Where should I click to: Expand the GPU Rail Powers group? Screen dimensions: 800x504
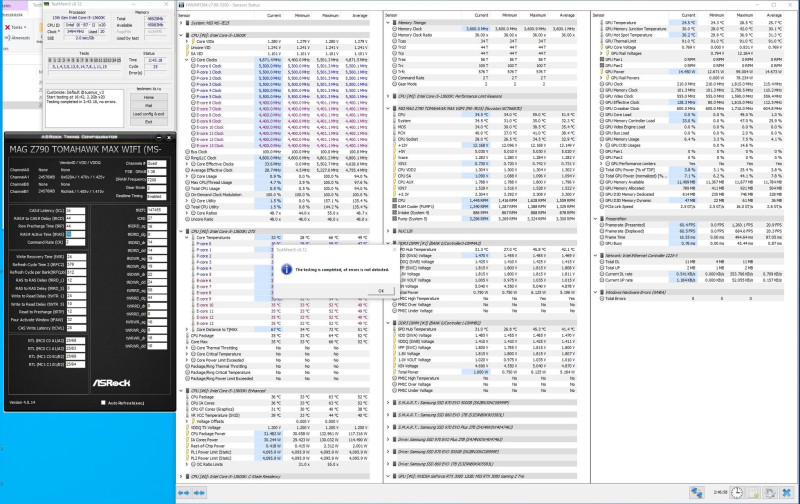pos(601,78)
